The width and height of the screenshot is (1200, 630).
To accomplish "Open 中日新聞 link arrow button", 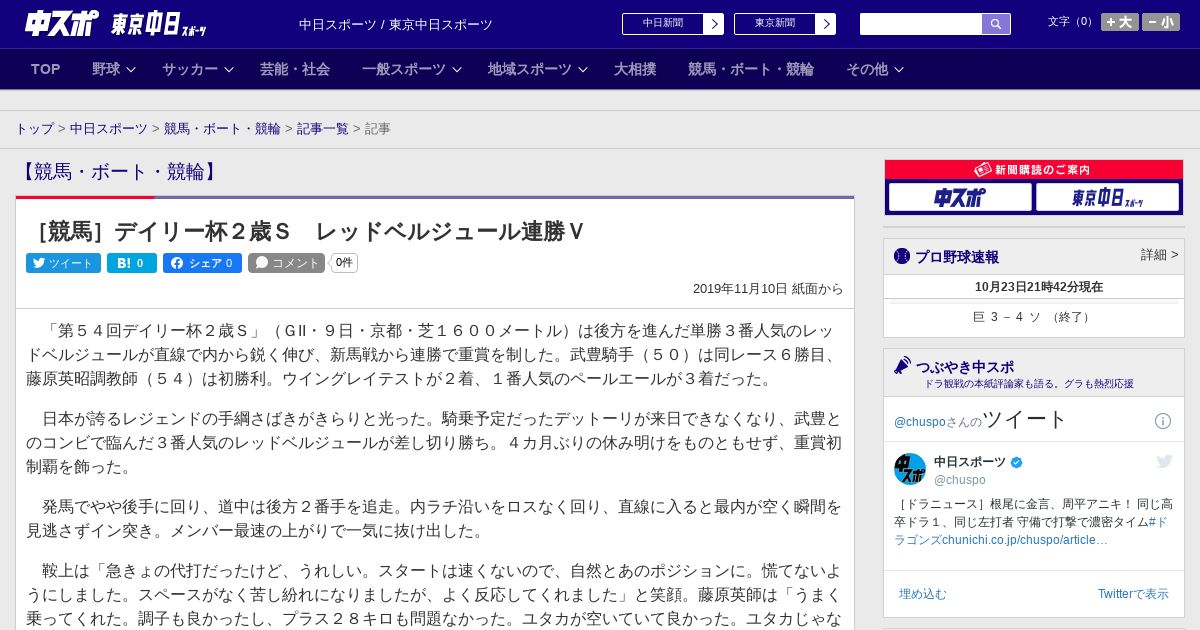I will pos(713,24).
